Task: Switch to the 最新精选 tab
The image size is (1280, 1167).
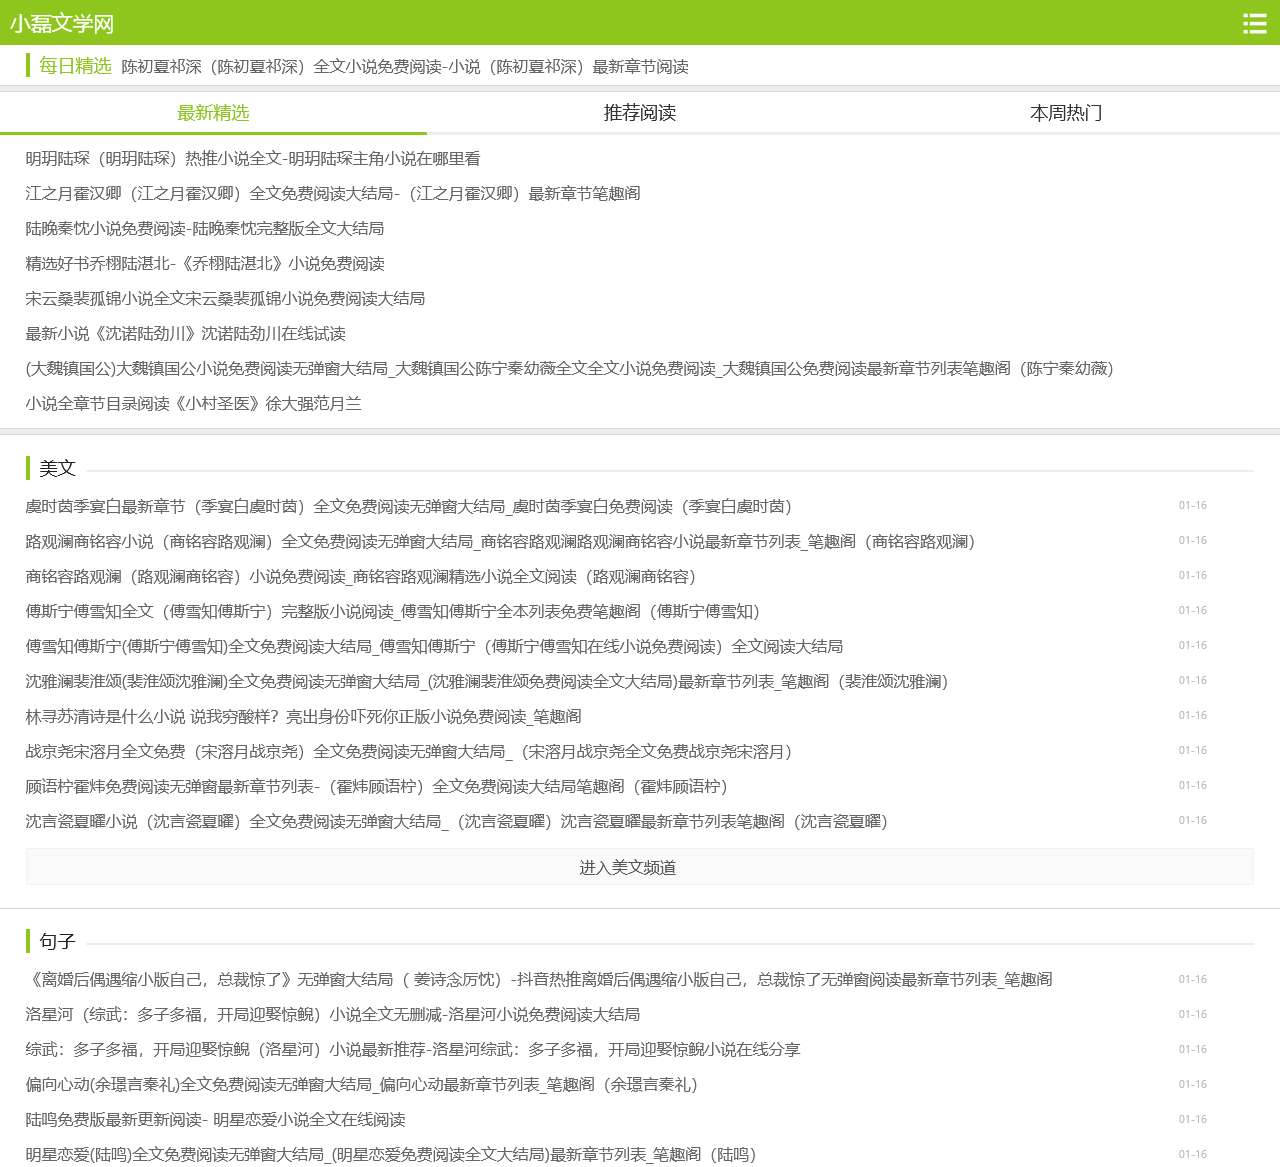Action: [x=213, y=113]
